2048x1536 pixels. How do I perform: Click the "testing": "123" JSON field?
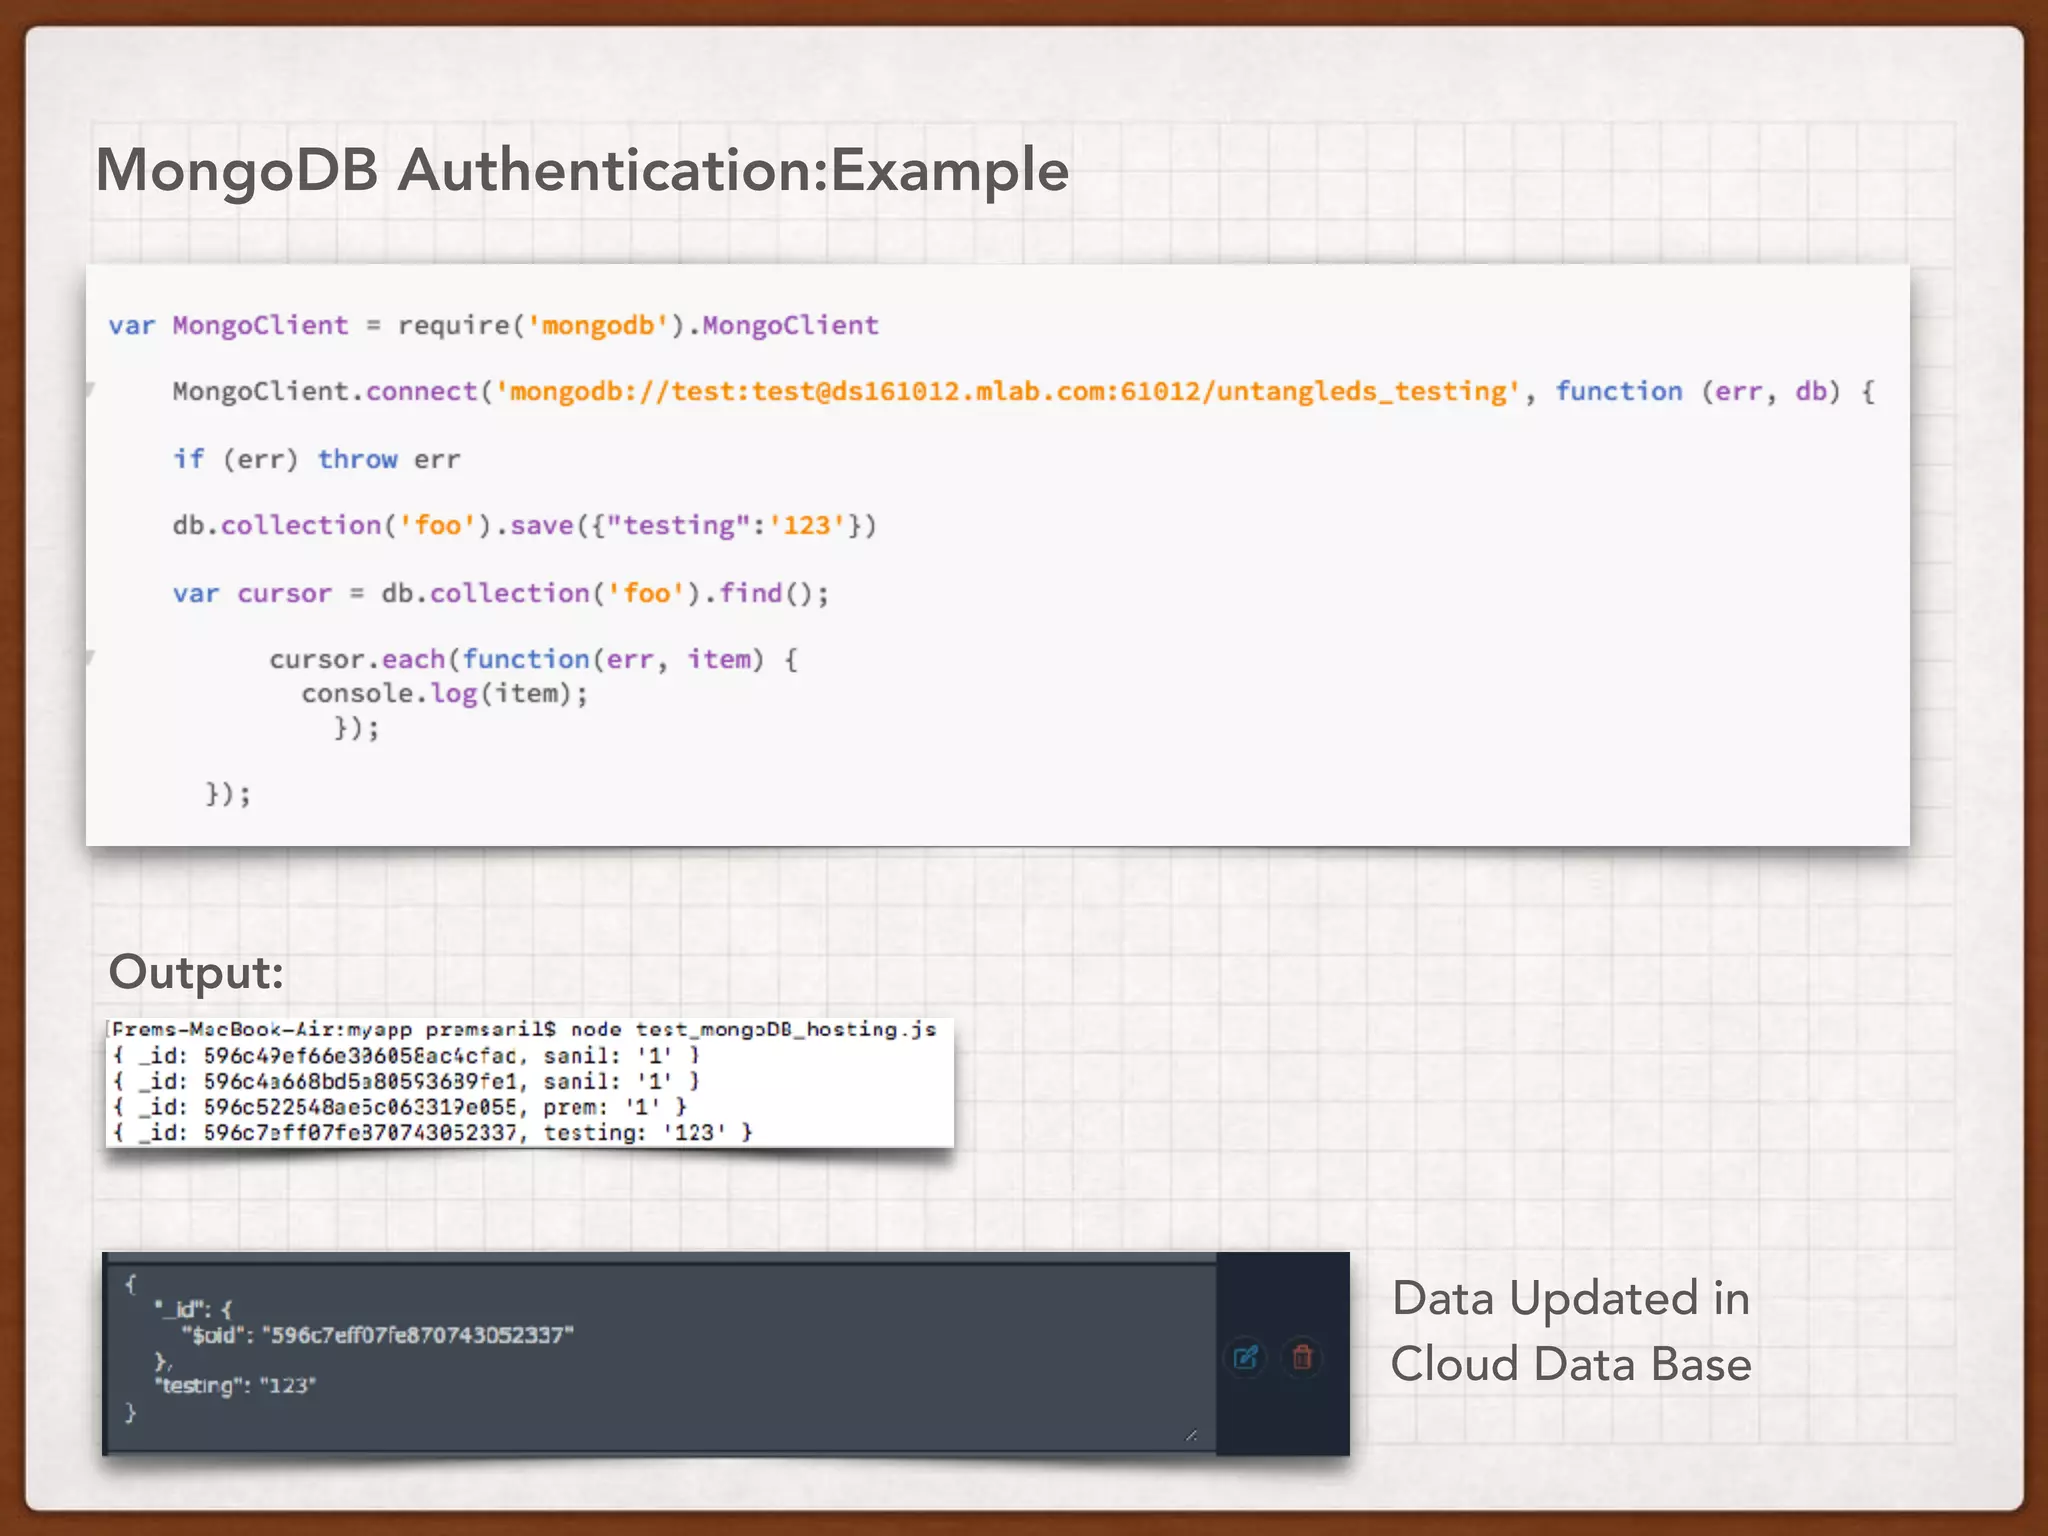click(235, 1386)
